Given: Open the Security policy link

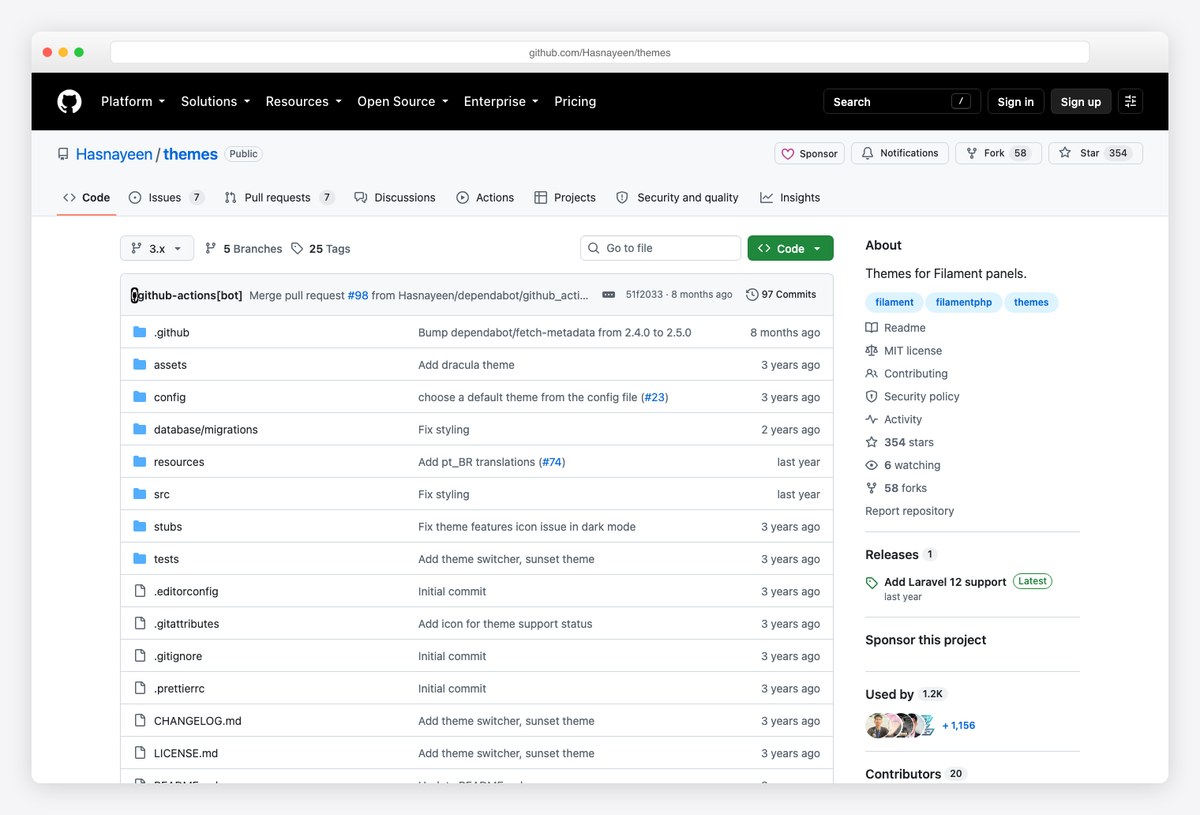Looking at the screenshot, I should pyautogui.click(x=912, y=397).
